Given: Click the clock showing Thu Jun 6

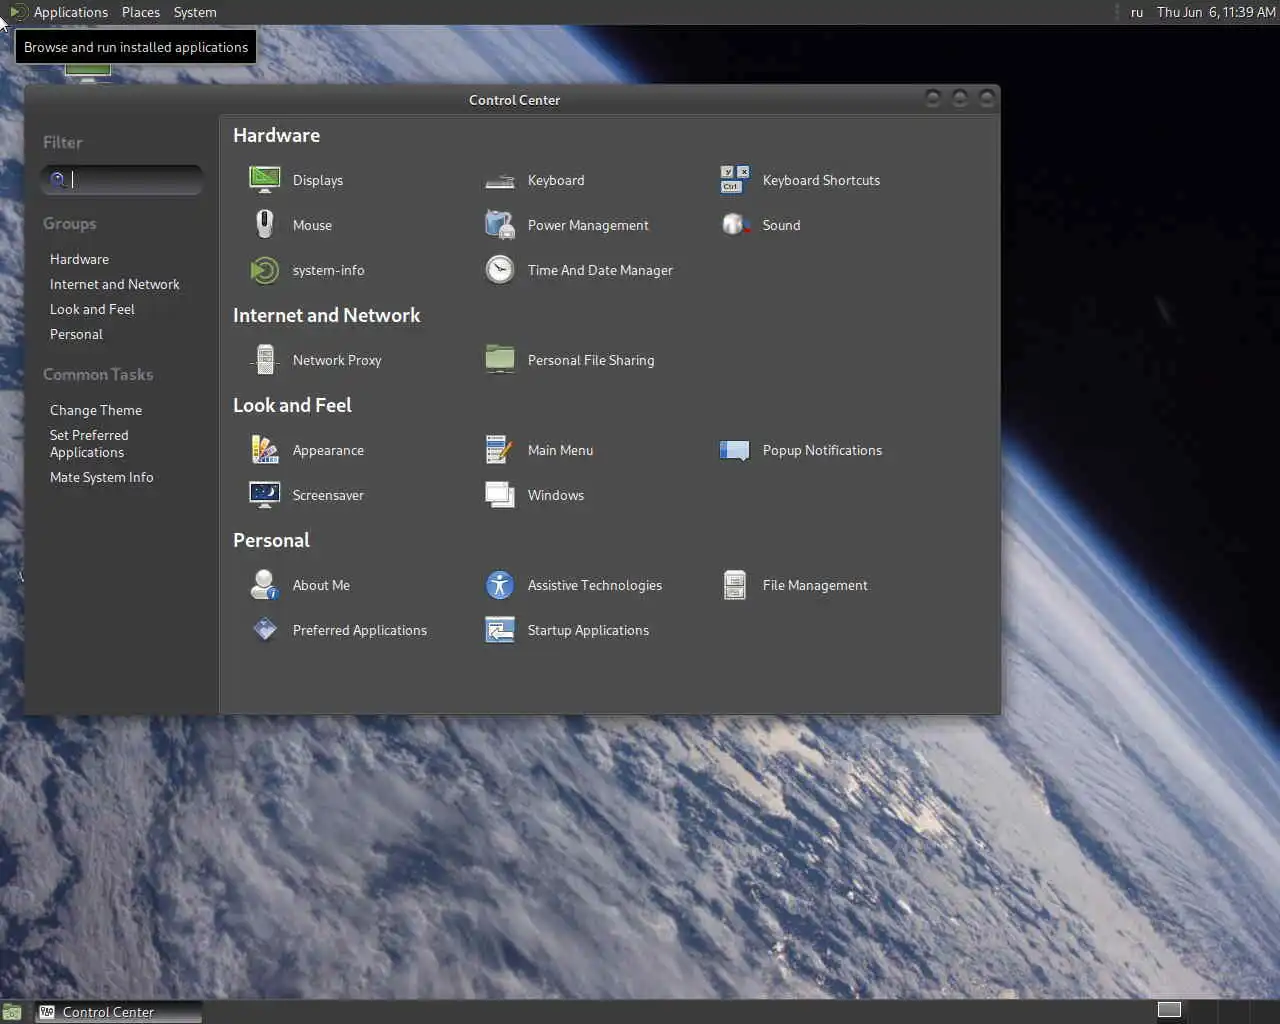Looking at the screenshot, I should coord(1216,12).
